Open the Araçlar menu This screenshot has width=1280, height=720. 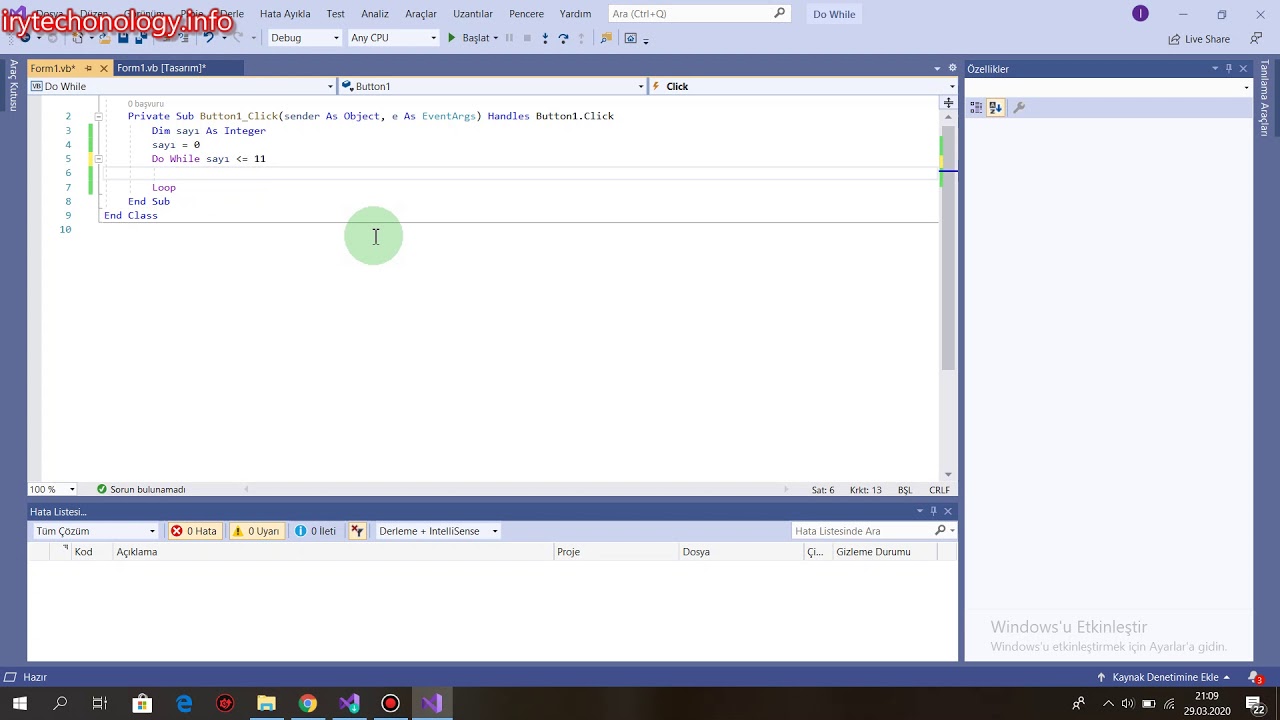tap(421, 14)
